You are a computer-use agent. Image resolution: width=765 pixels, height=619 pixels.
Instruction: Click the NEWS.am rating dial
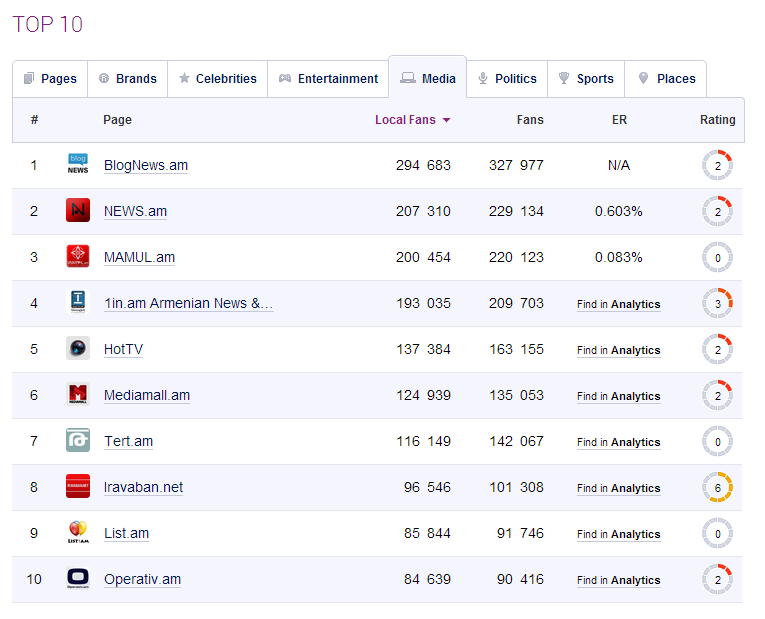point(717,211)
